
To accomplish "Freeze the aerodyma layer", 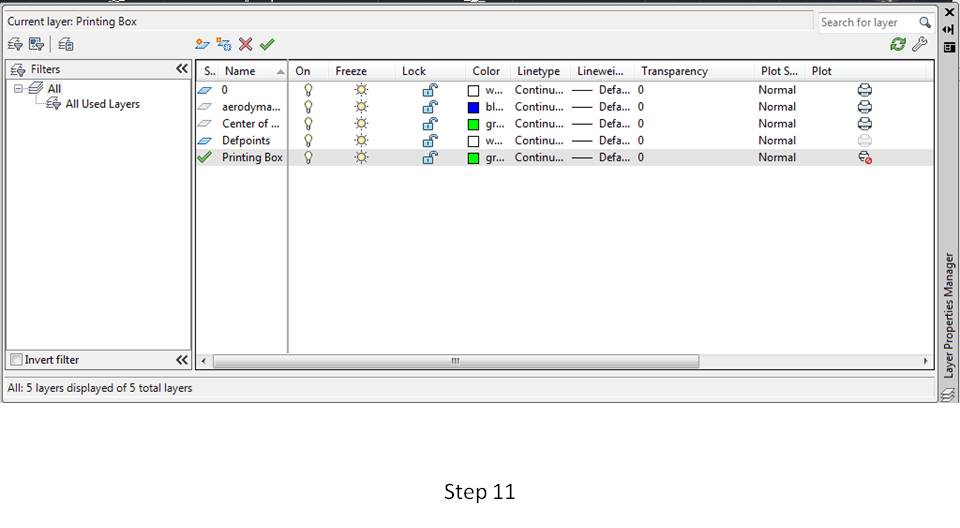I will coord(361,107).
